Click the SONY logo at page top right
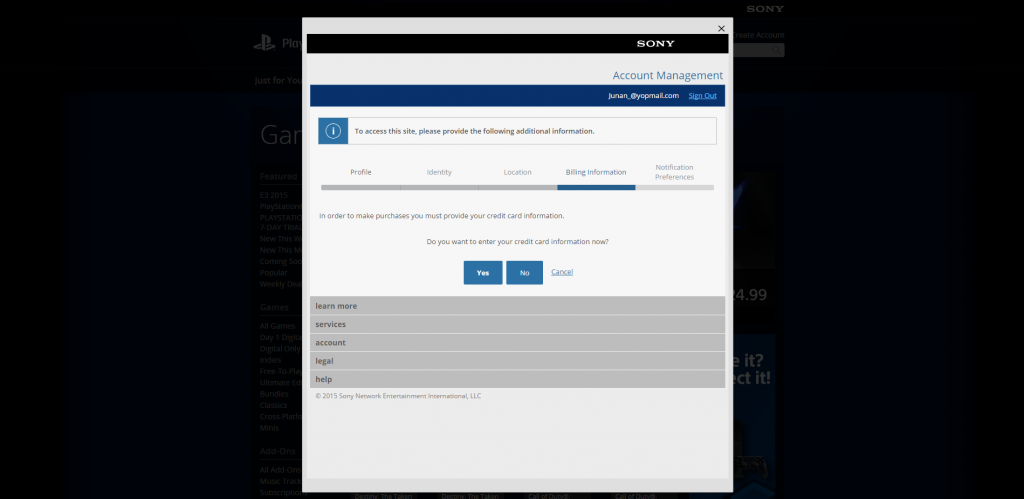 coord(765,9)
